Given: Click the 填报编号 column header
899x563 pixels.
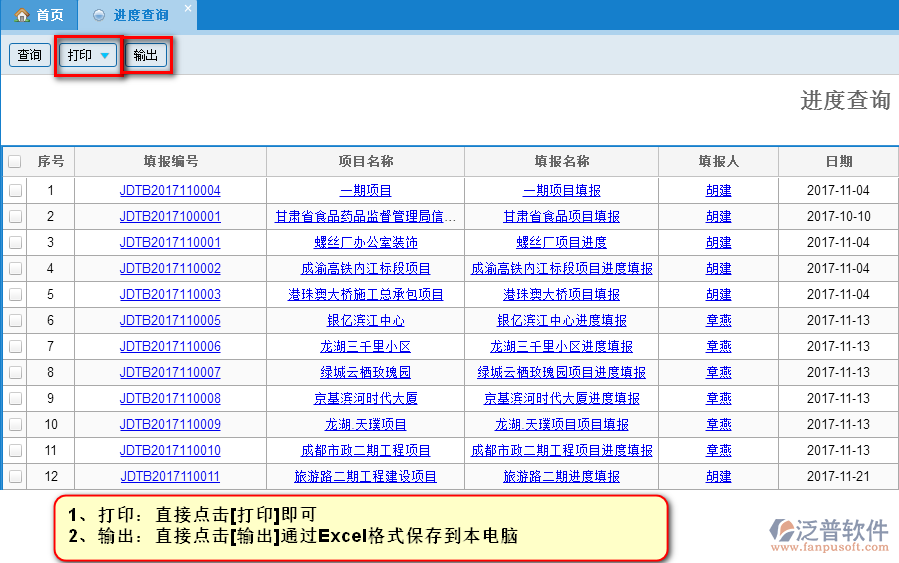Looking at the screenshot, I should click(170, 161).
